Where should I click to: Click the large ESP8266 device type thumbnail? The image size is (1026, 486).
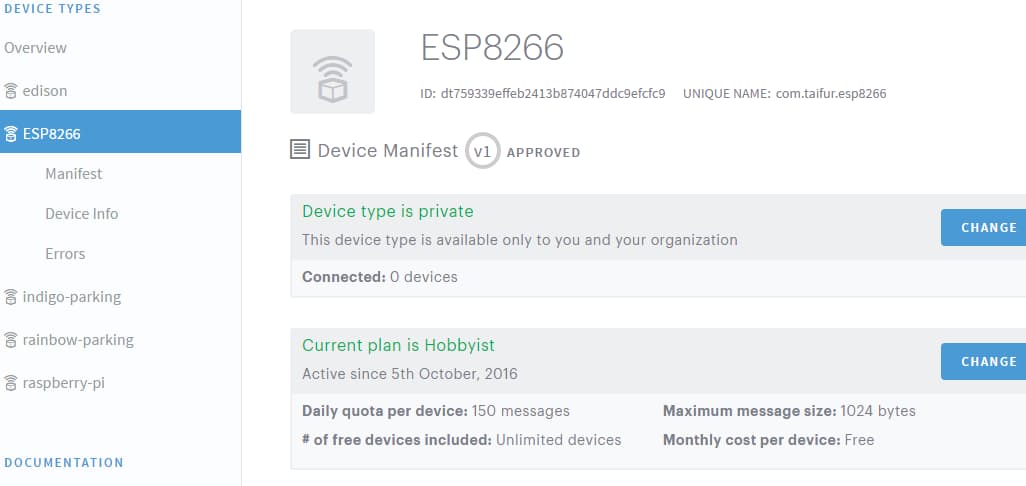tap(332, 71)
